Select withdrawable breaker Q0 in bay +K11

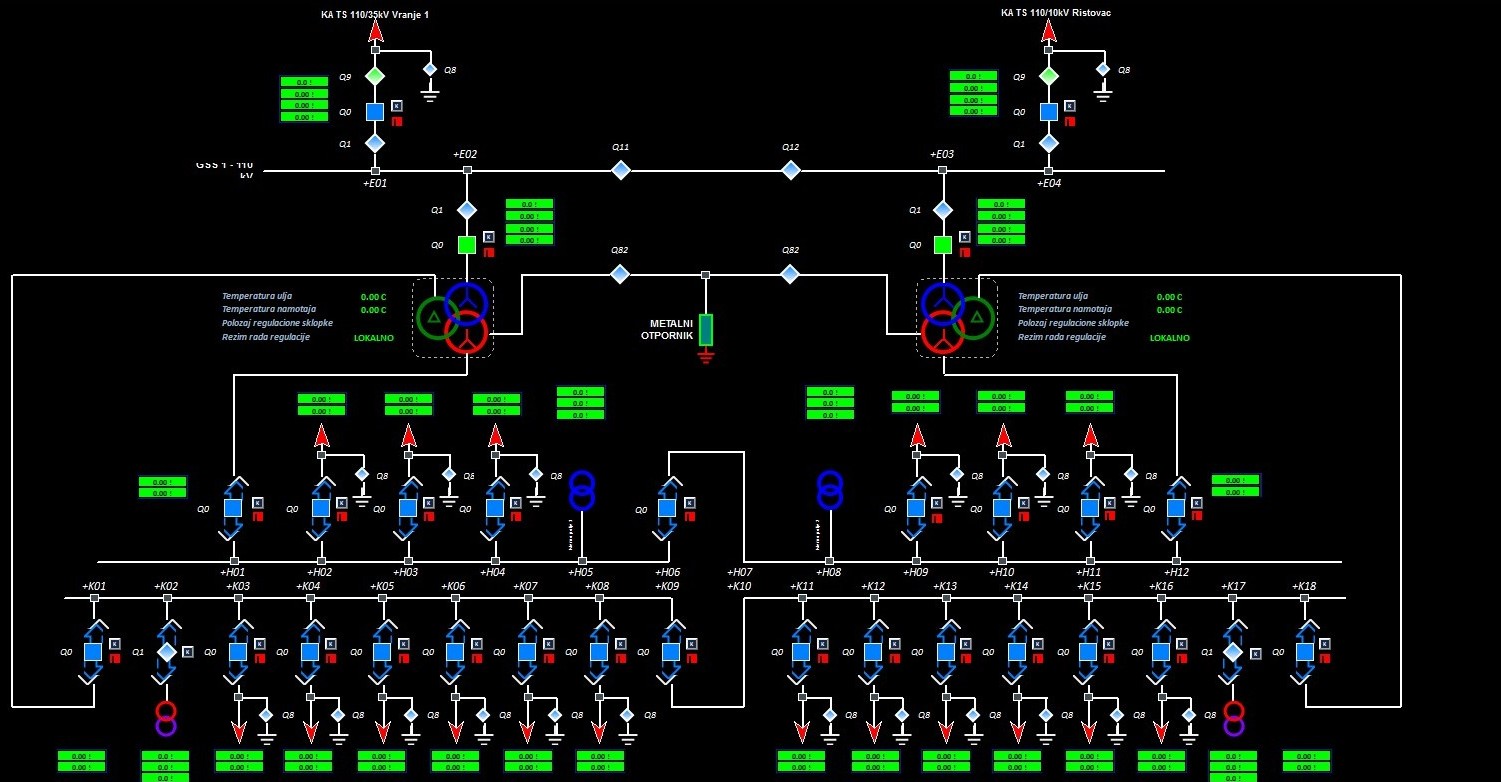(x=801, y=652)
